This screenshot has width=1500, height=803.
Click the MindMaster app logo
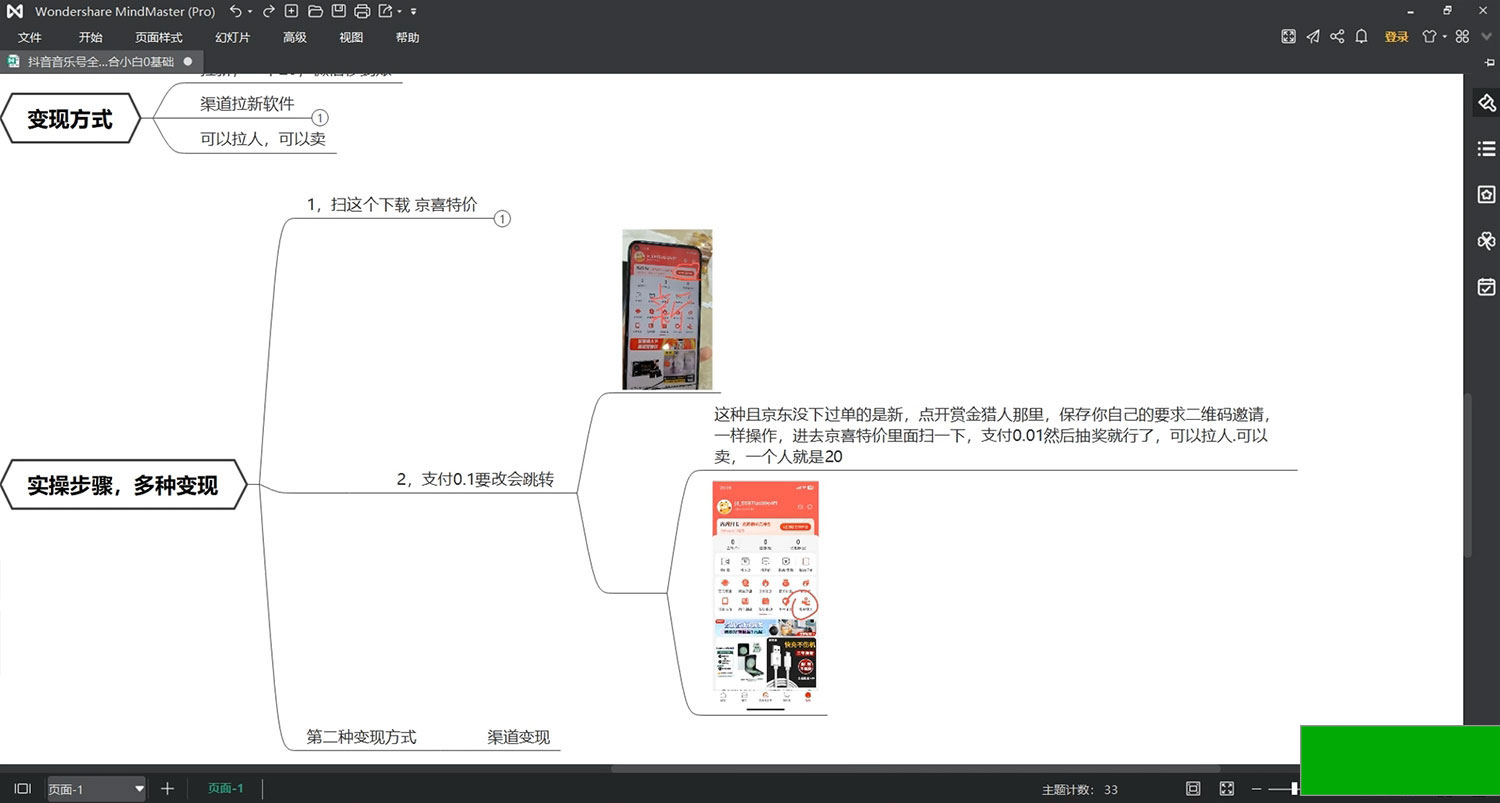click(x=14, y=11)
